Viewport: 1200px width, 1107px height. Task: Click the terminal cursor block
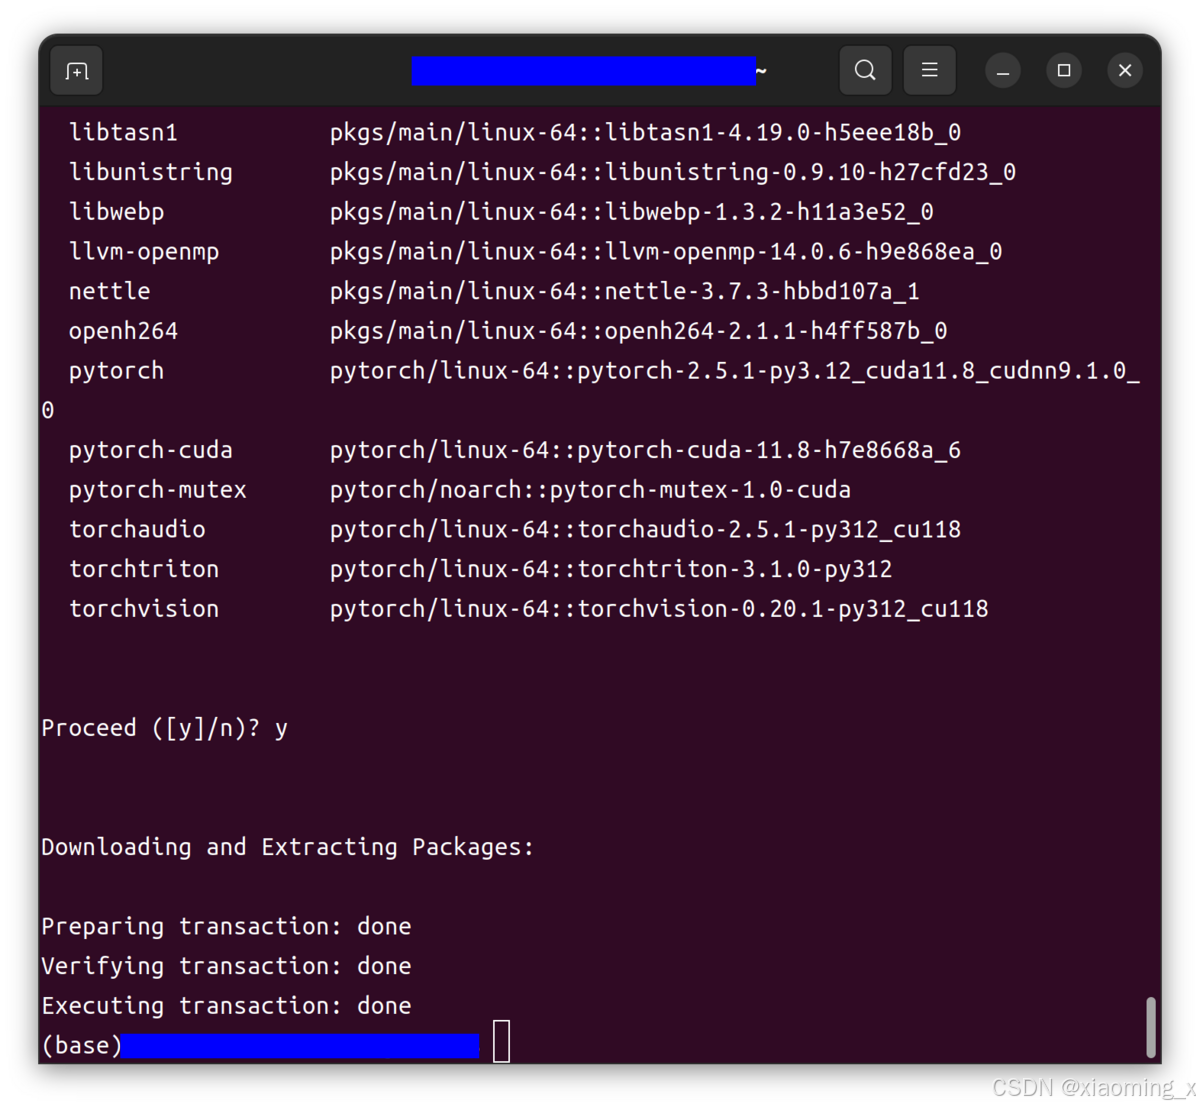(x=500, y=1041)
